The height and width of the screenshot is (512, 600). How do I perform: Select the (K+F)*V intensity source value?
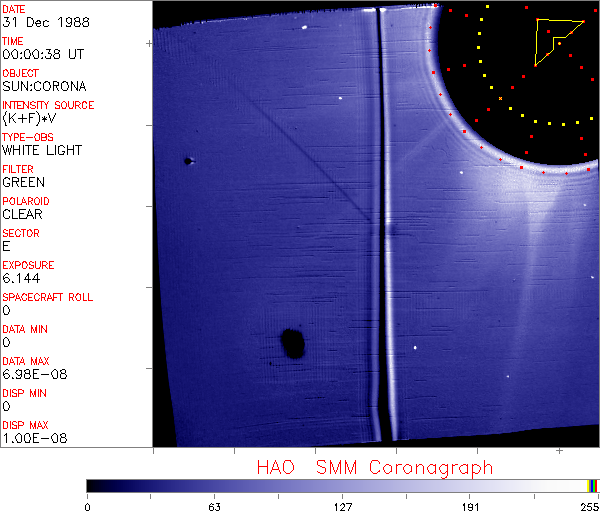[29, 119]
